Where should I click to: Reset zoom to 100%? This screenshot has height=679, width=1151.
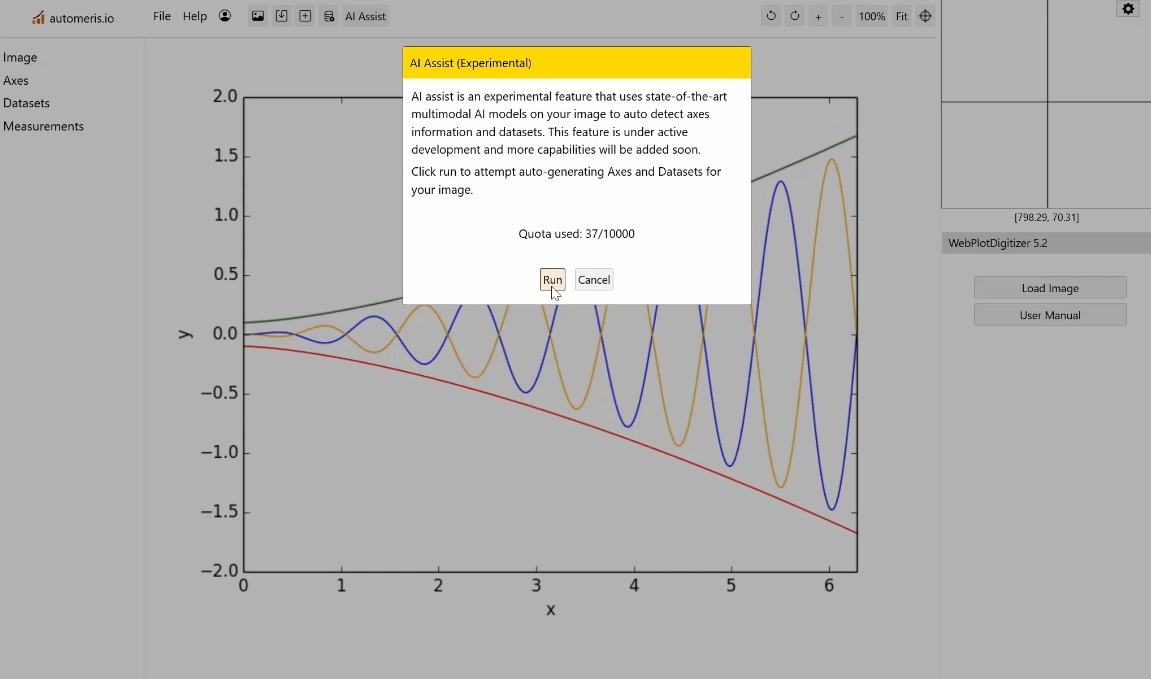point(871,16)
